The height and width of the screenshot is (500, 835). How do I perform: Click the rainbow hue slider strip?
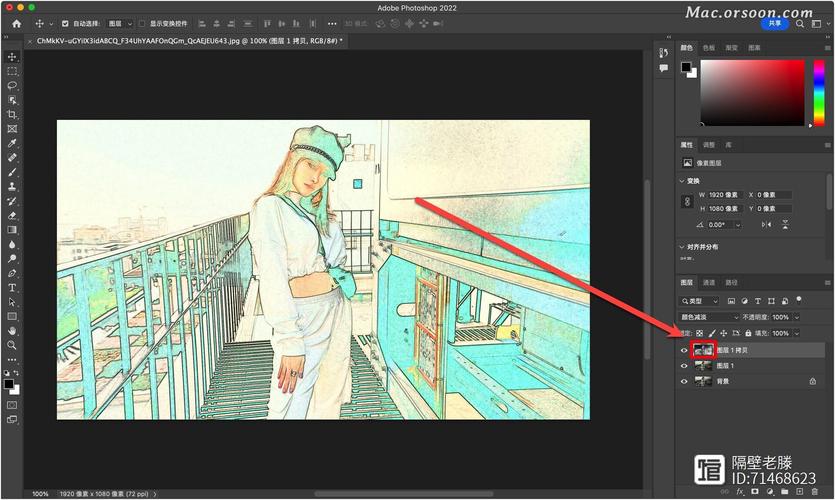pyautogui.click(x=819, y=93)
